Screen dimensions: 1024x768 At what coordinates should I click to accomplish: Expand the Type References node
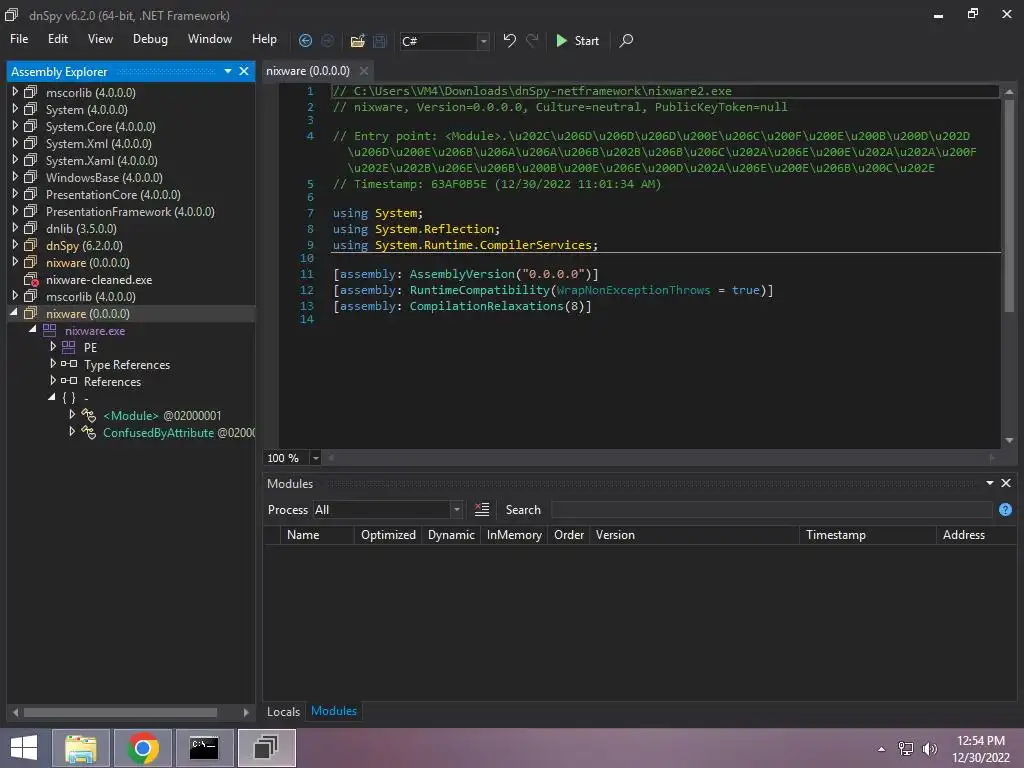[53, 363]
